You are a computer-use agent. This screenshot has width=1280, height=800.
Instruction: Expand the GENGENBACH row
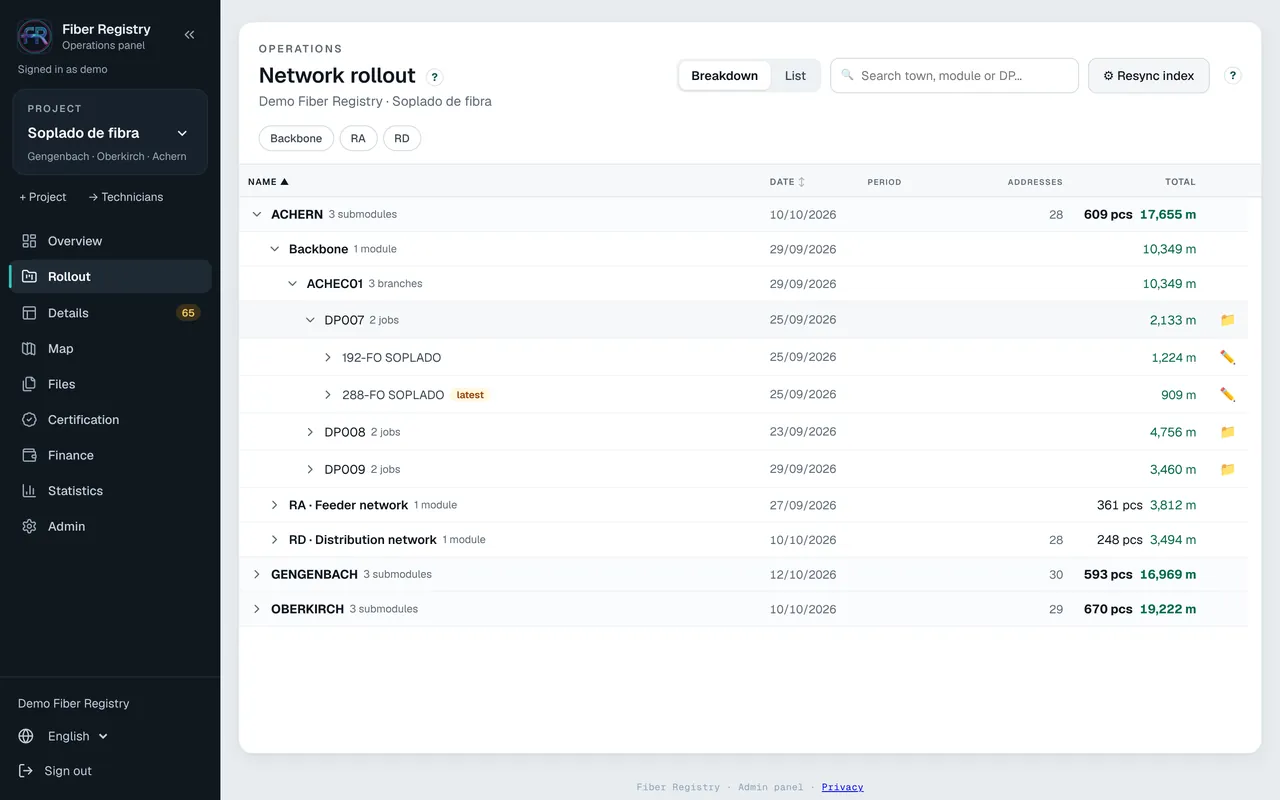point(257,574)
